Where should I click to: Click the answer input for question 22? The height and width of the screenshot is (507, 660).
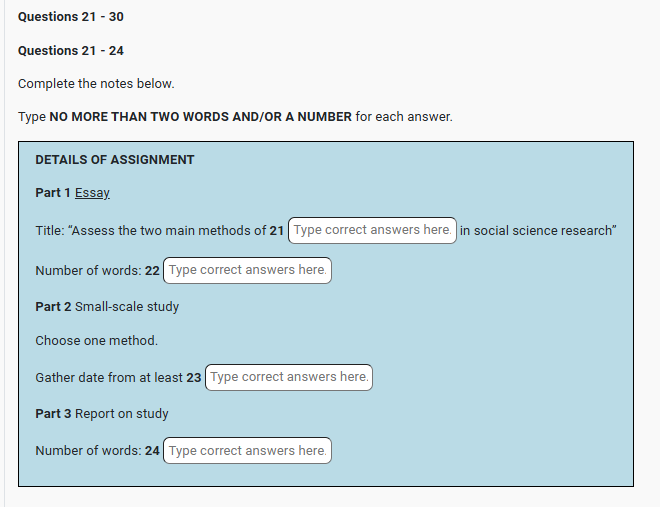247,270
